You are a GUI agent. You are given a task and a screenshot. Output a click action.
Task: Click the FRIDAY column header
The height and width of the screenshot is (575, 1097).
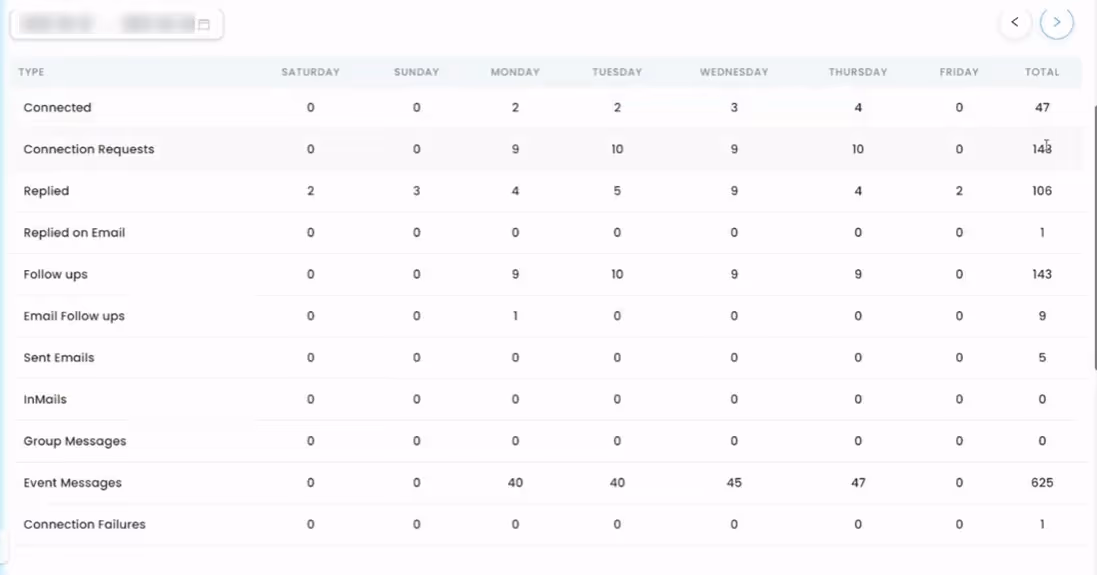(x=959, y=72)
